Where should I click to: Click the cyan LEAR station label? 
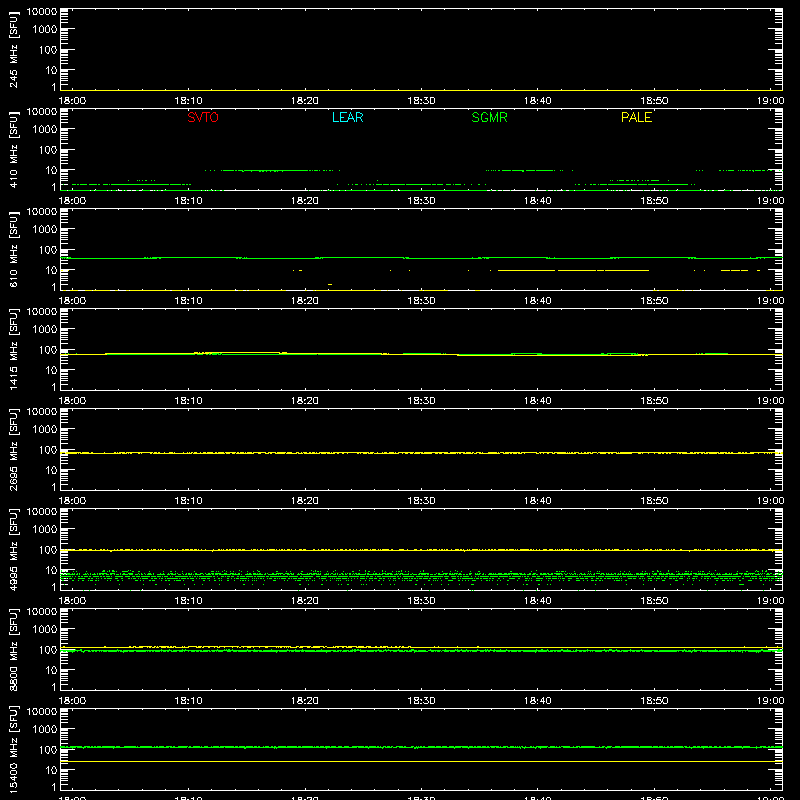click(x=347, y=117)
